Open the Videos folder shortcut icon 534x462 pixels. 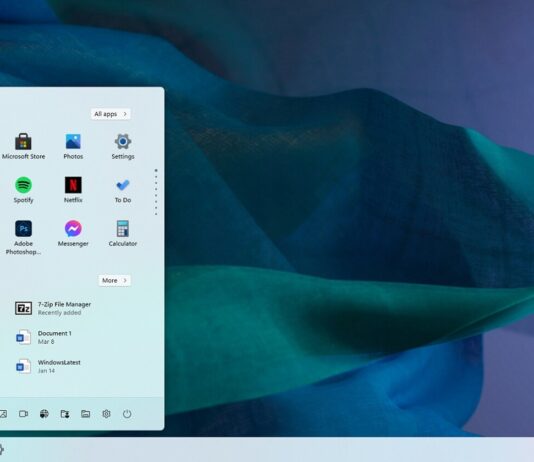(x=23, y=414)
